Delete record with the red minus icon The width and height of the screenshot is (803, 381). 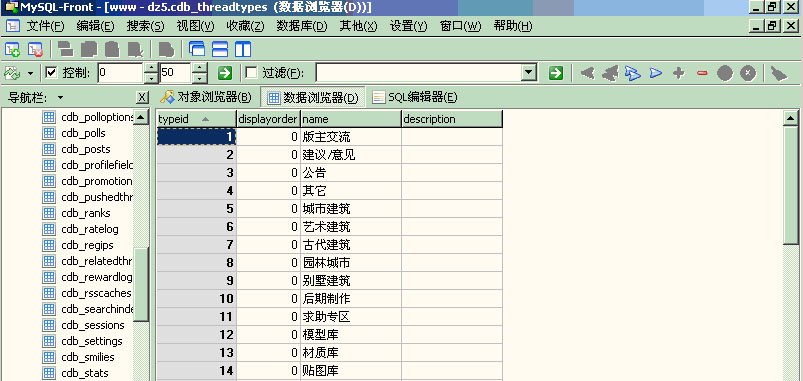click(702, 73)
